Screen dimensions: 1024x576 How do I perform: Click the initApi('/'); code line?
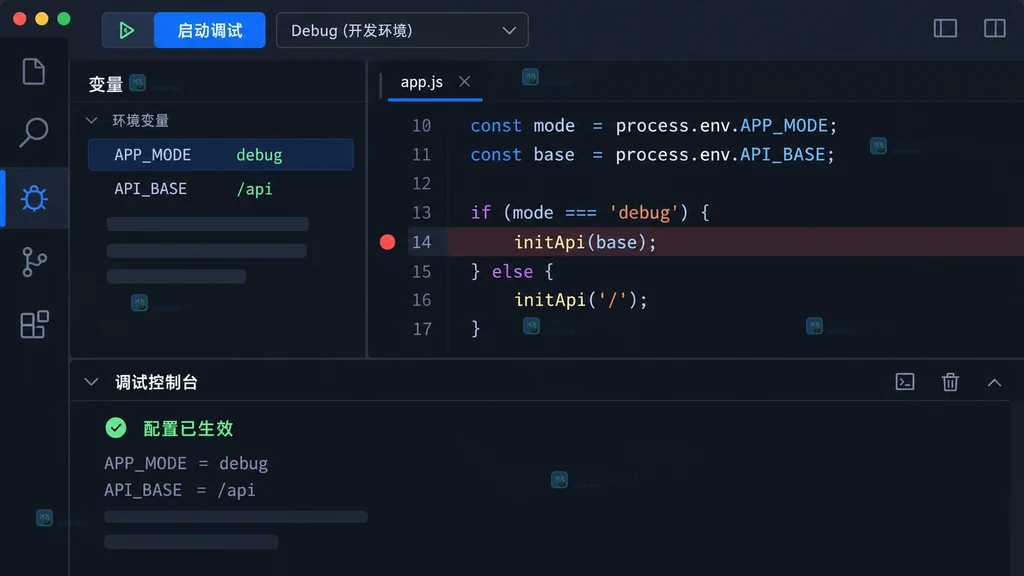coord(581,300)
